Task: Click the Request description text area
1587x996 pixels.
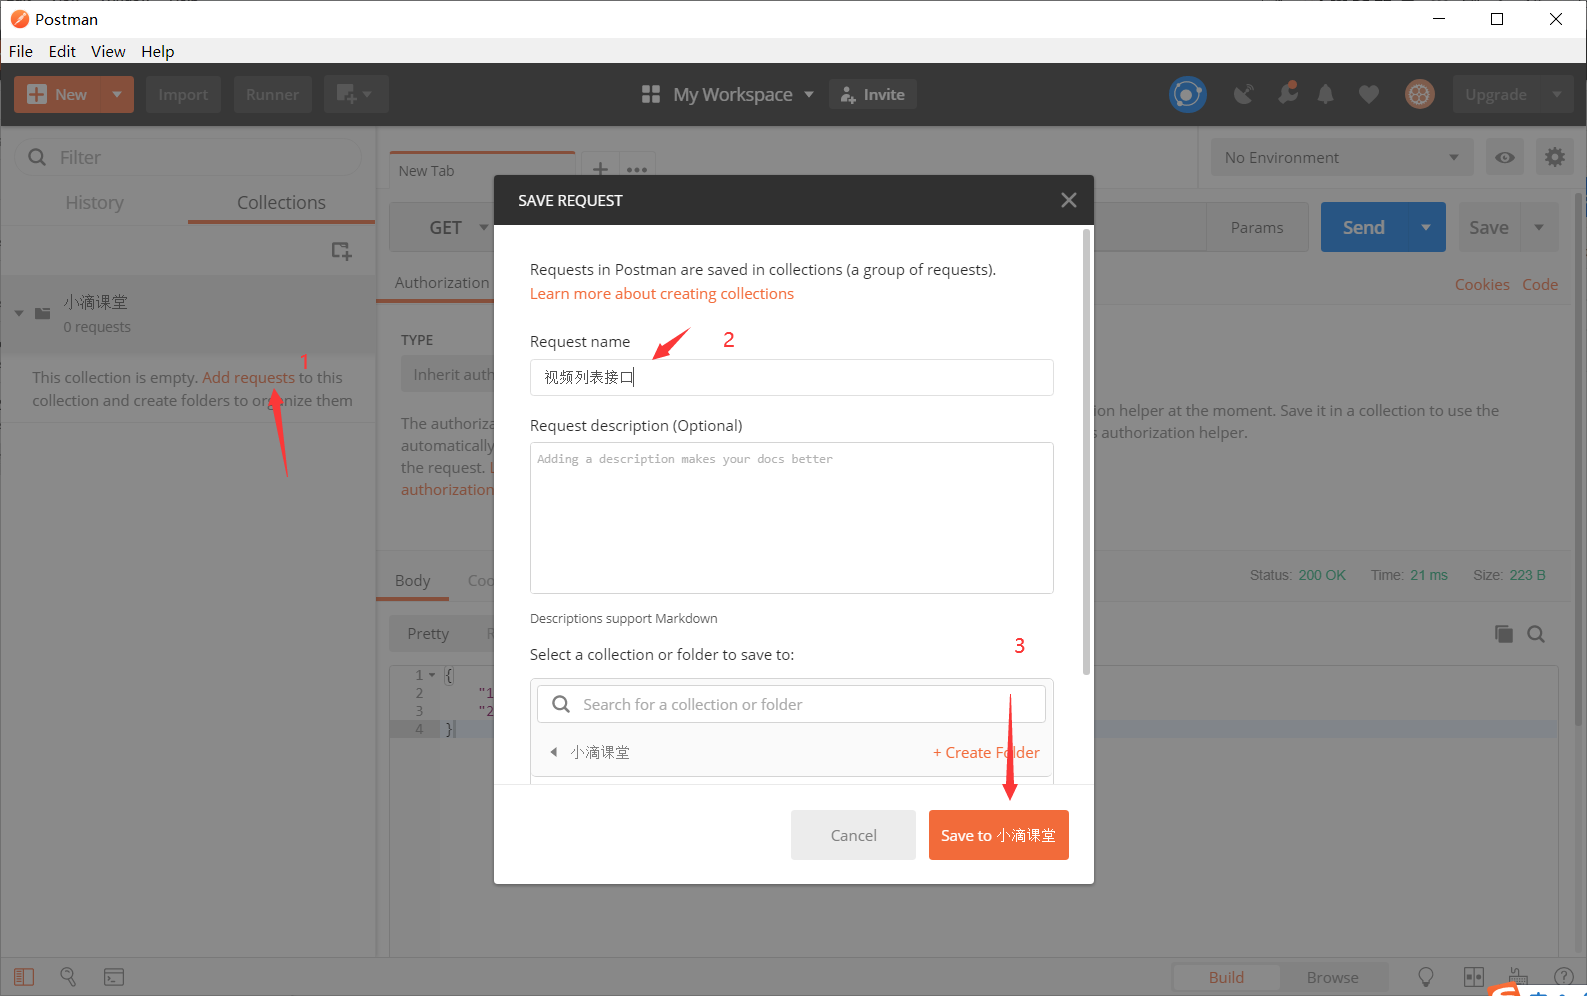Action: (x=791, y=518)
